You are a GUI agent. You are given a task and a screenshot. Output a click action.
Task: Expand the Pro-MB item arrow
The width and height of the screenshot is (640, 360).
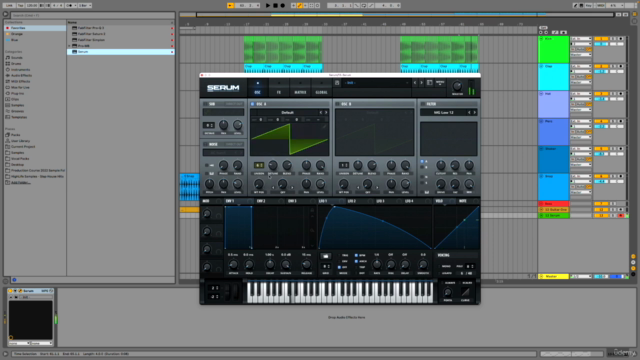(x=70, y=46)
